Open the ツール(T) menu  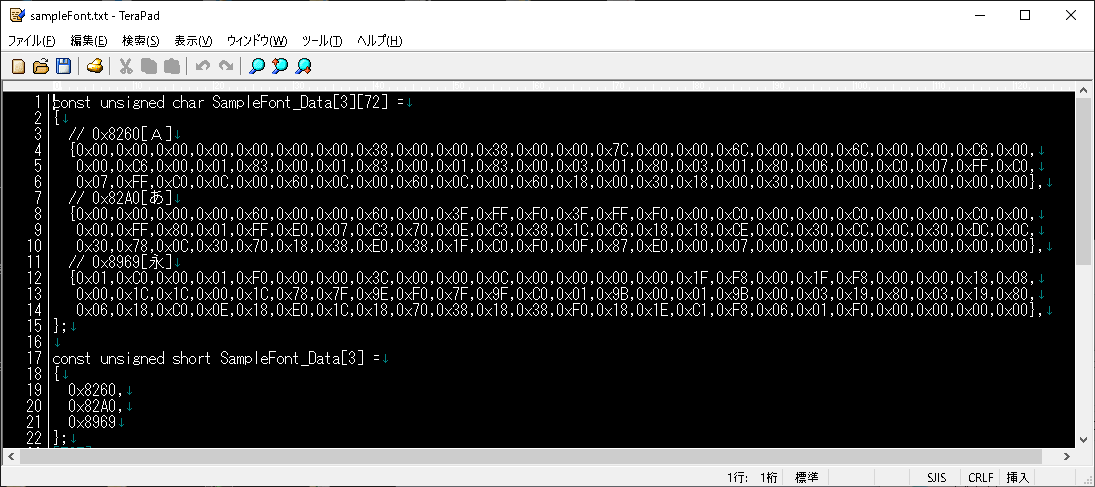(322, 41)
